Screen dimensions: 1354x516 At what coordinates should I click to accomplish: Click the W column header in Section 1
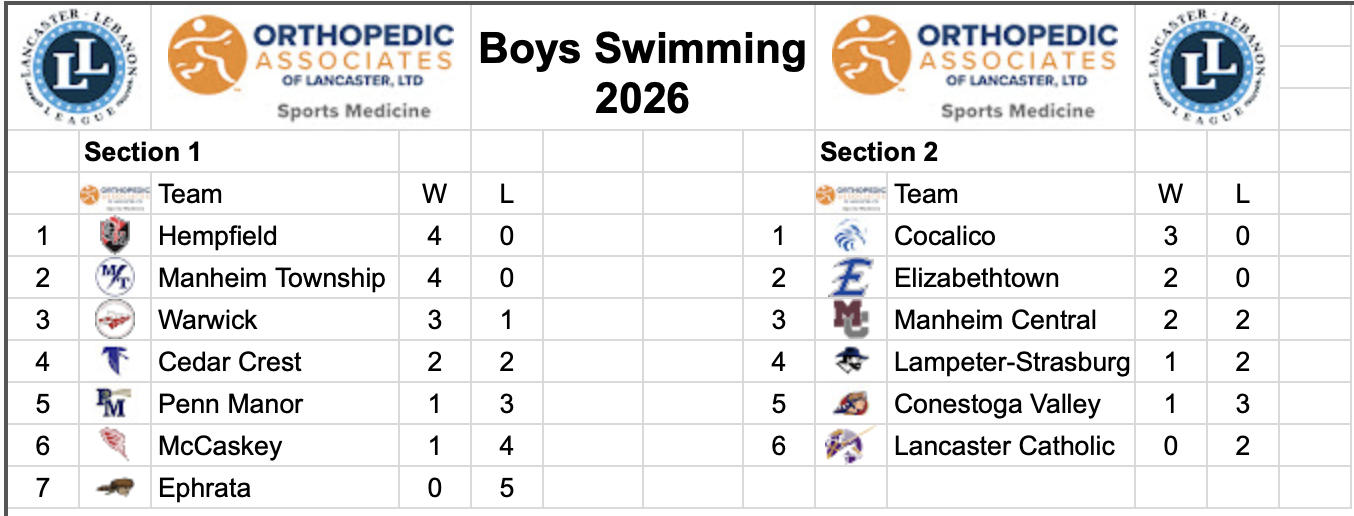coord(434,194)
